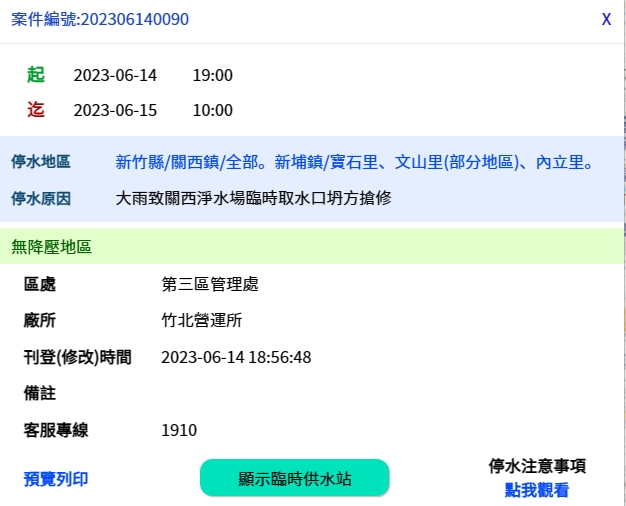Click the case number 202306140090 title
The width and height of the screenshot is (626, 506).
(100, 19)
